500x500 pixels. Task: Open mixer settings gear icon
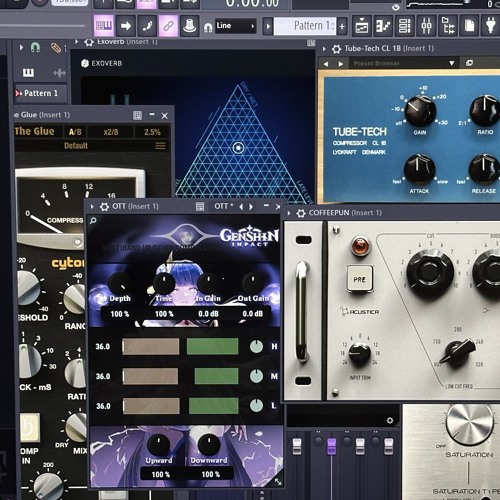[x=390, y=420]
